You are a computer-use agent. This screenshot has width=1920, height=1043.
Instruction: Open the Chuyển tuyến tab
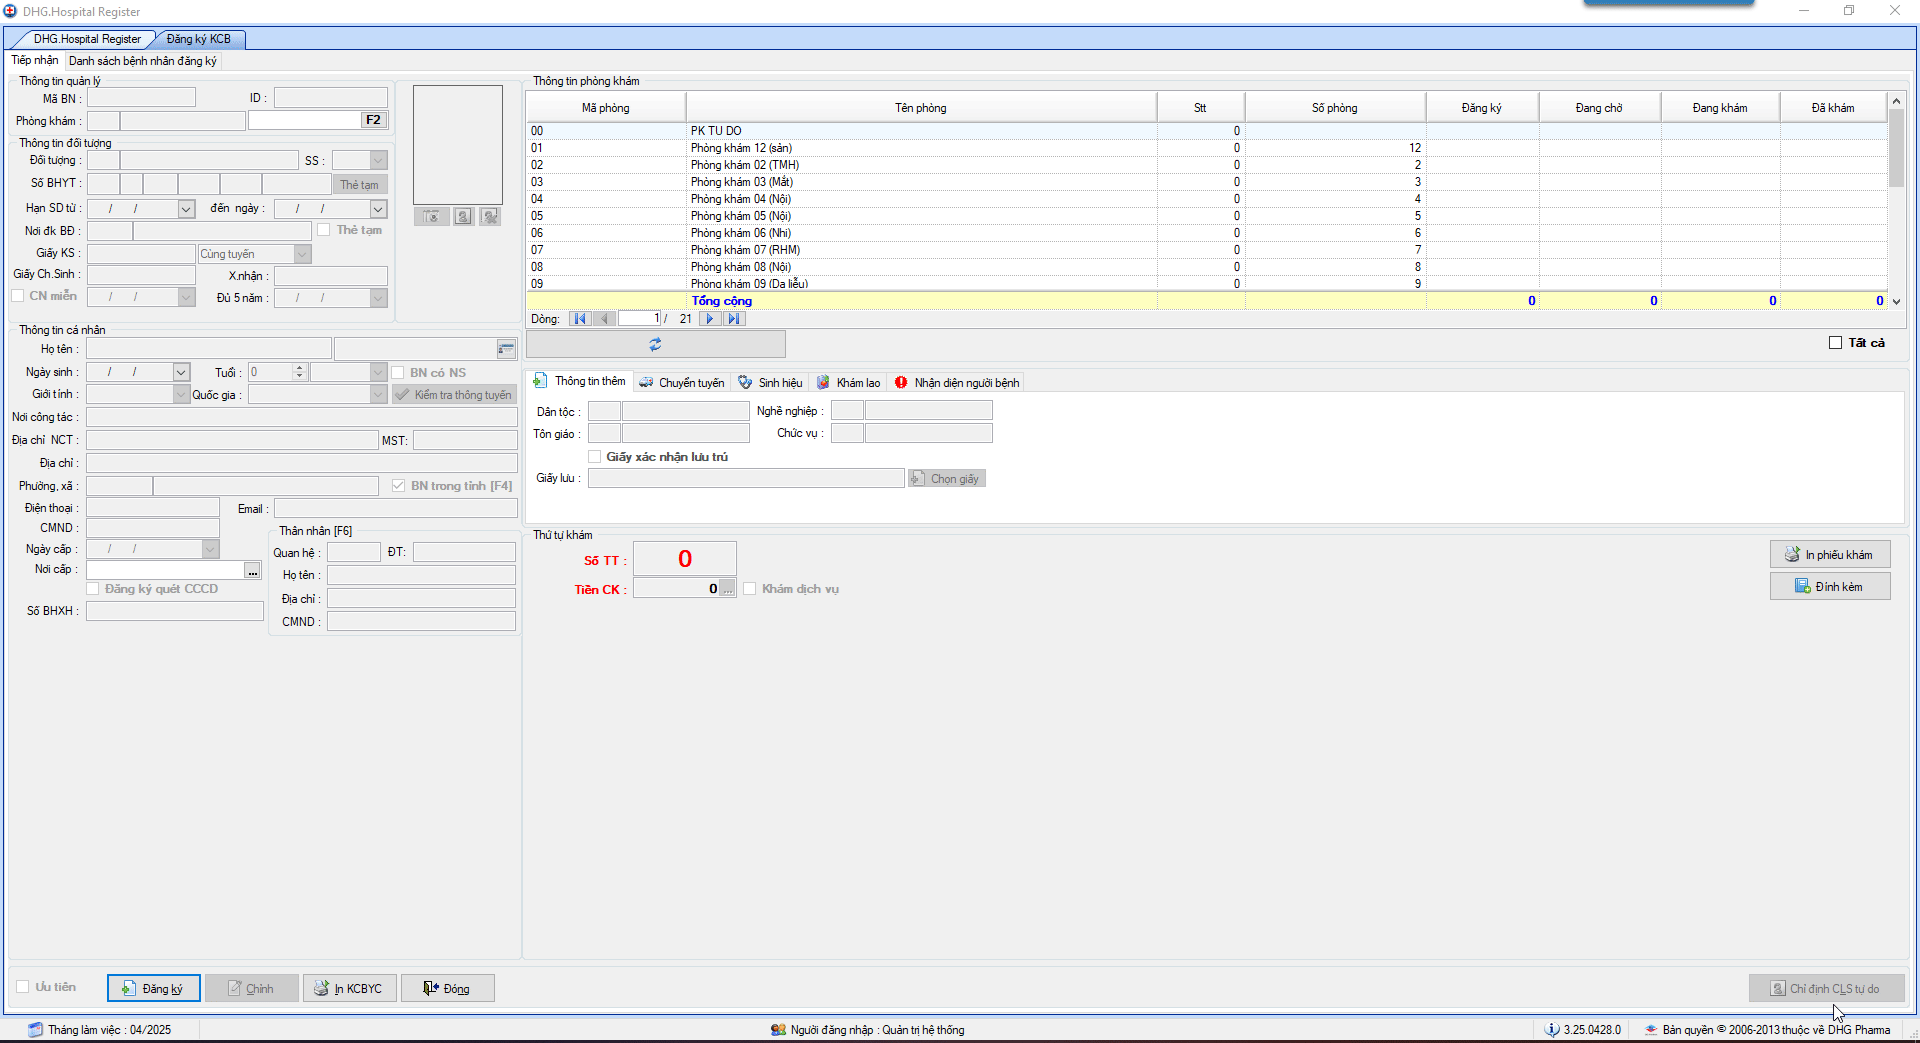coord(682,383)
